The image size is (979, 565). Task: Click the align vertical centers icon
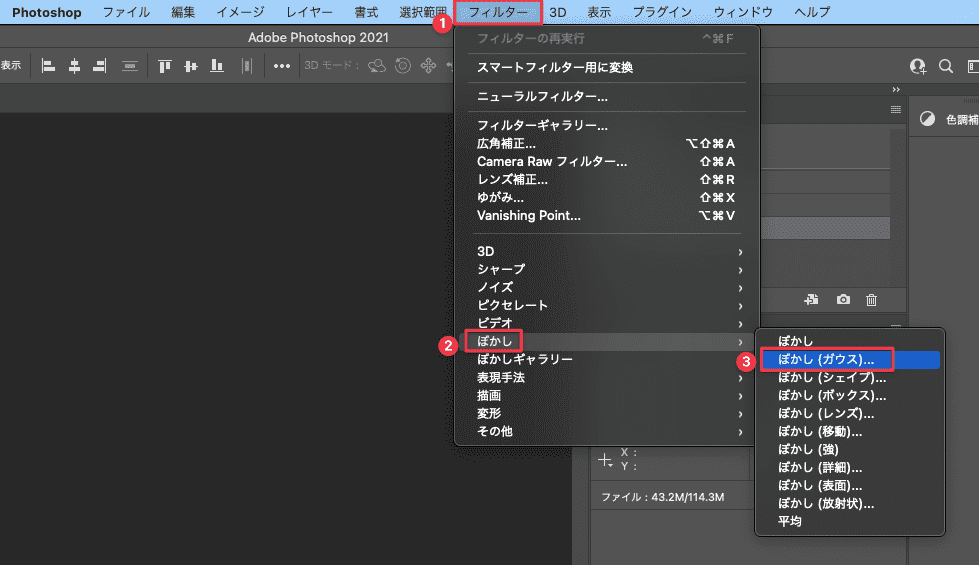coord(190,66)
